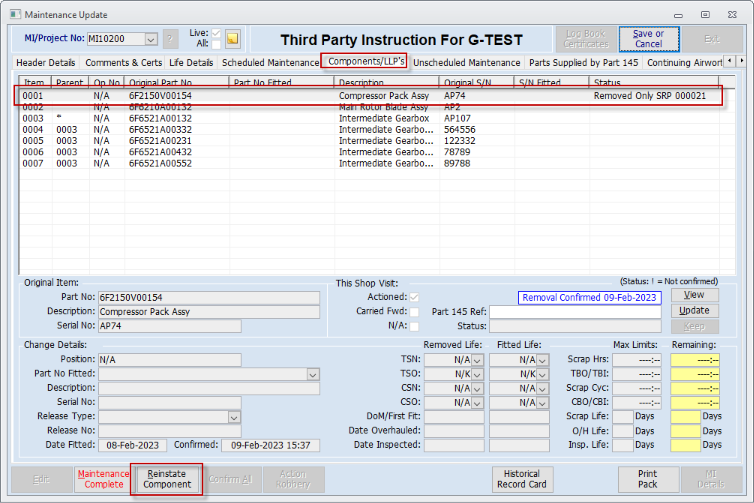Click the Maintenance Complete button
754x503 pixels.
tap(103, 479)
